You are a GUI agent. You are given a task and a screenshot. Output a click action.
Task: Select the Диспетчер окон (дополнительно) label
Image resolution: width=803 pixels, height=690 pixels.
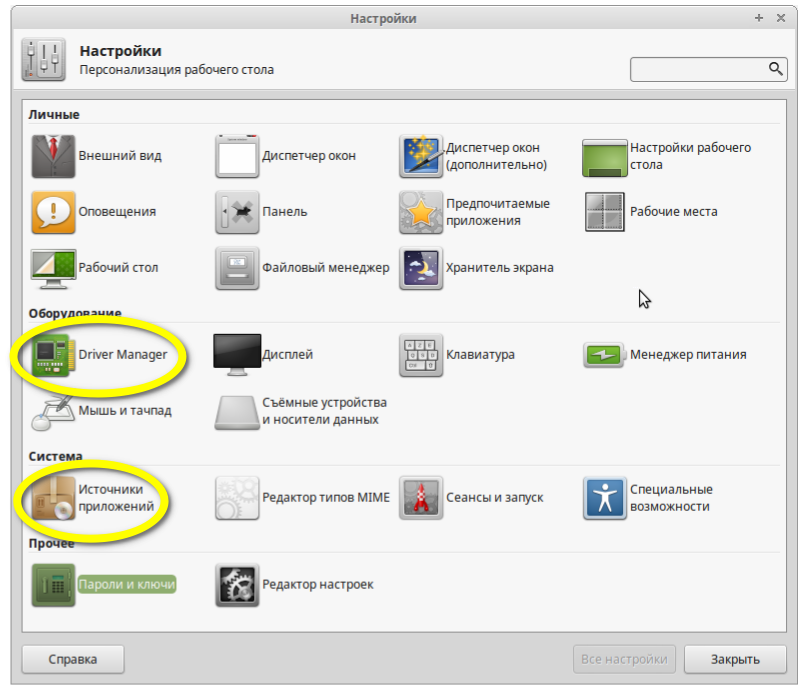[x=496, y=156]
